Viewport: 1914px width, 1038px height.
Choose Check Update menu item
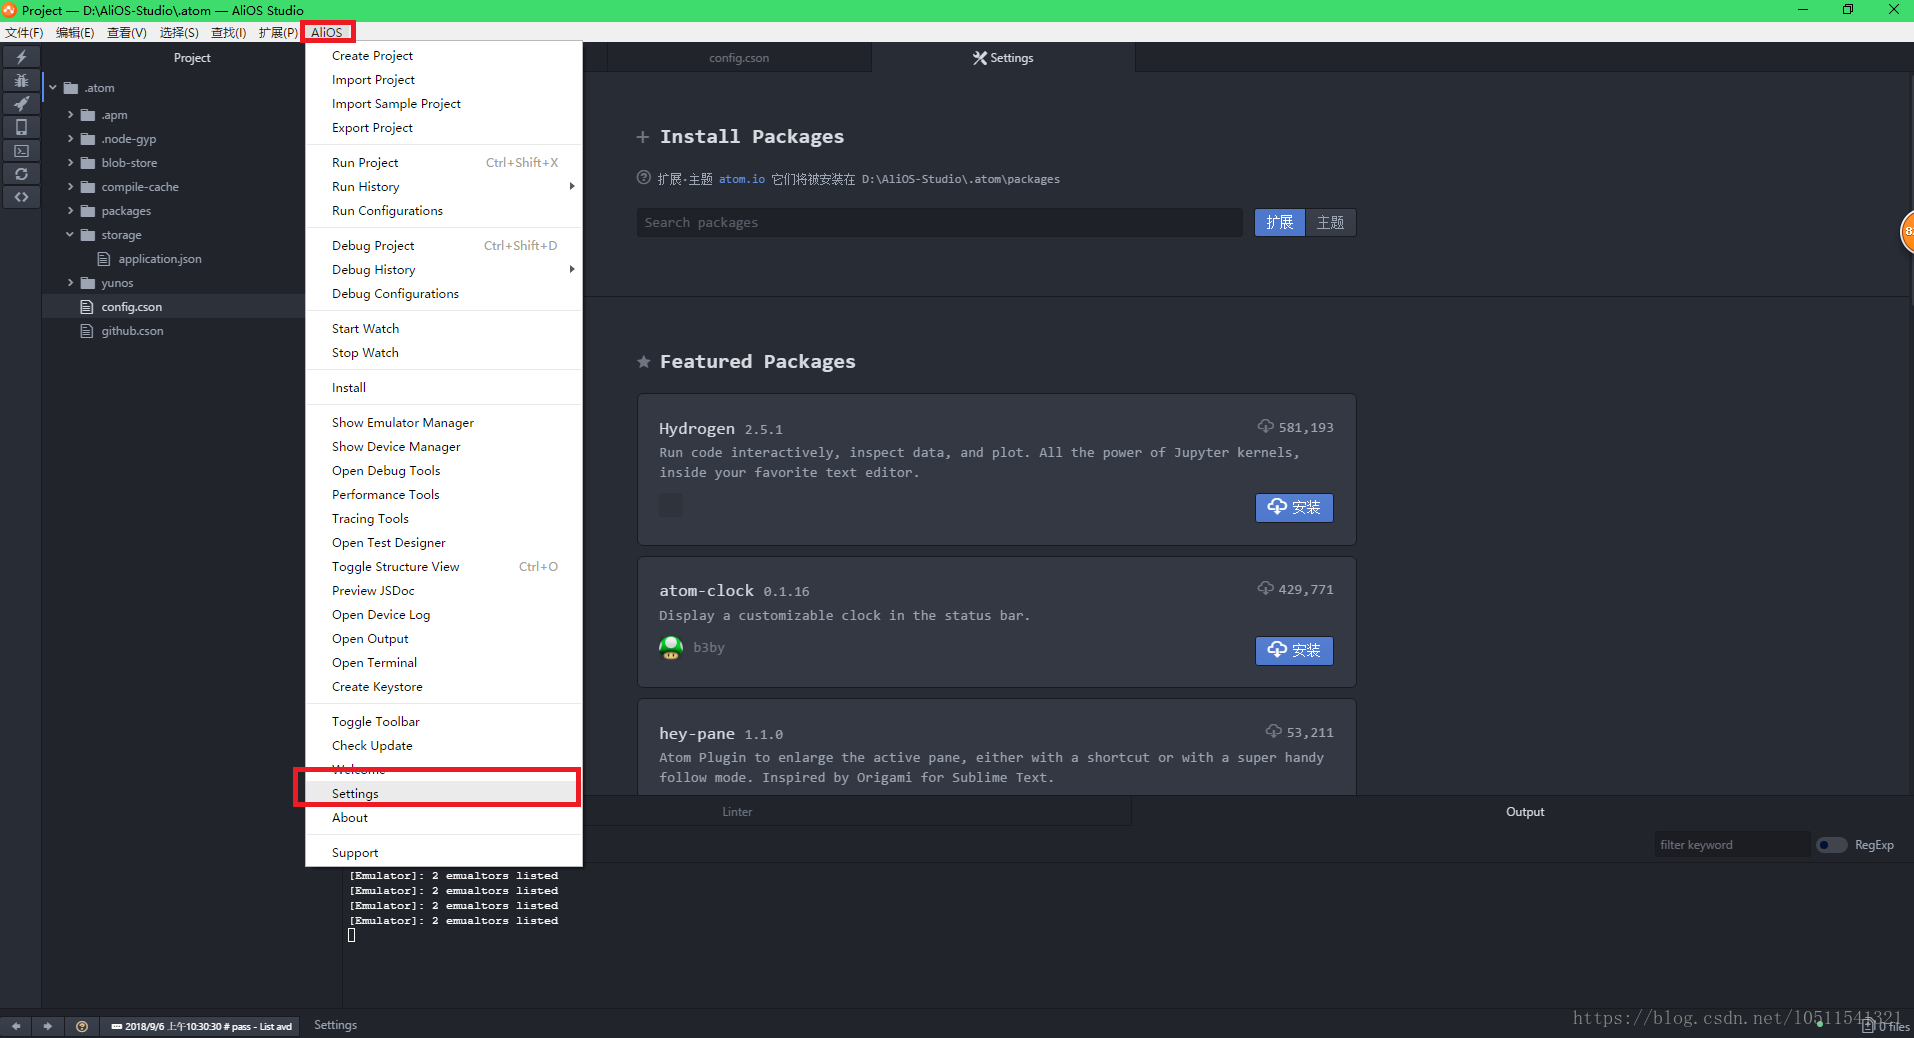tap(443, 746)
